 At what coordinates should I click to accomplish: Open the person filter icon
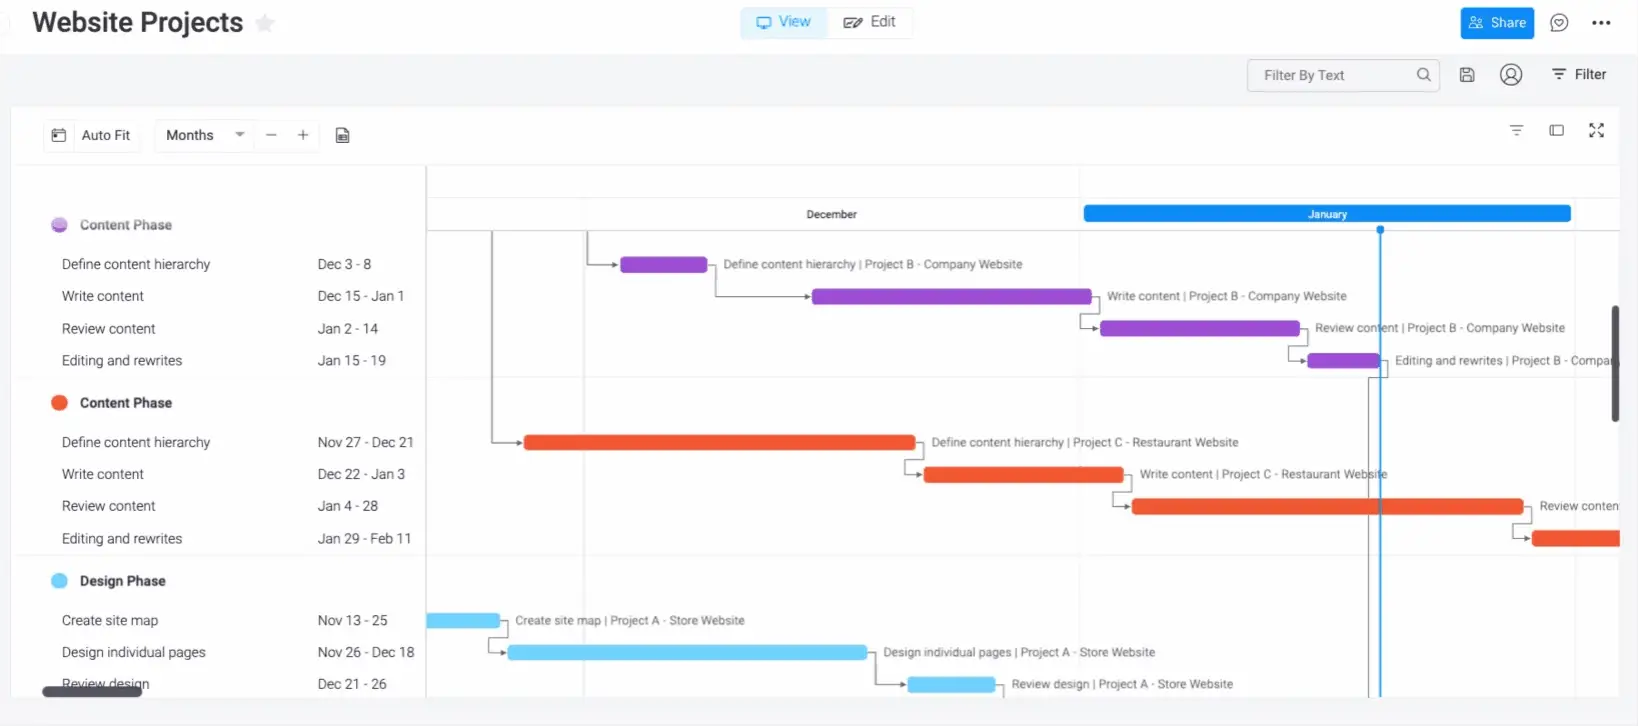tap(1511, 75)
